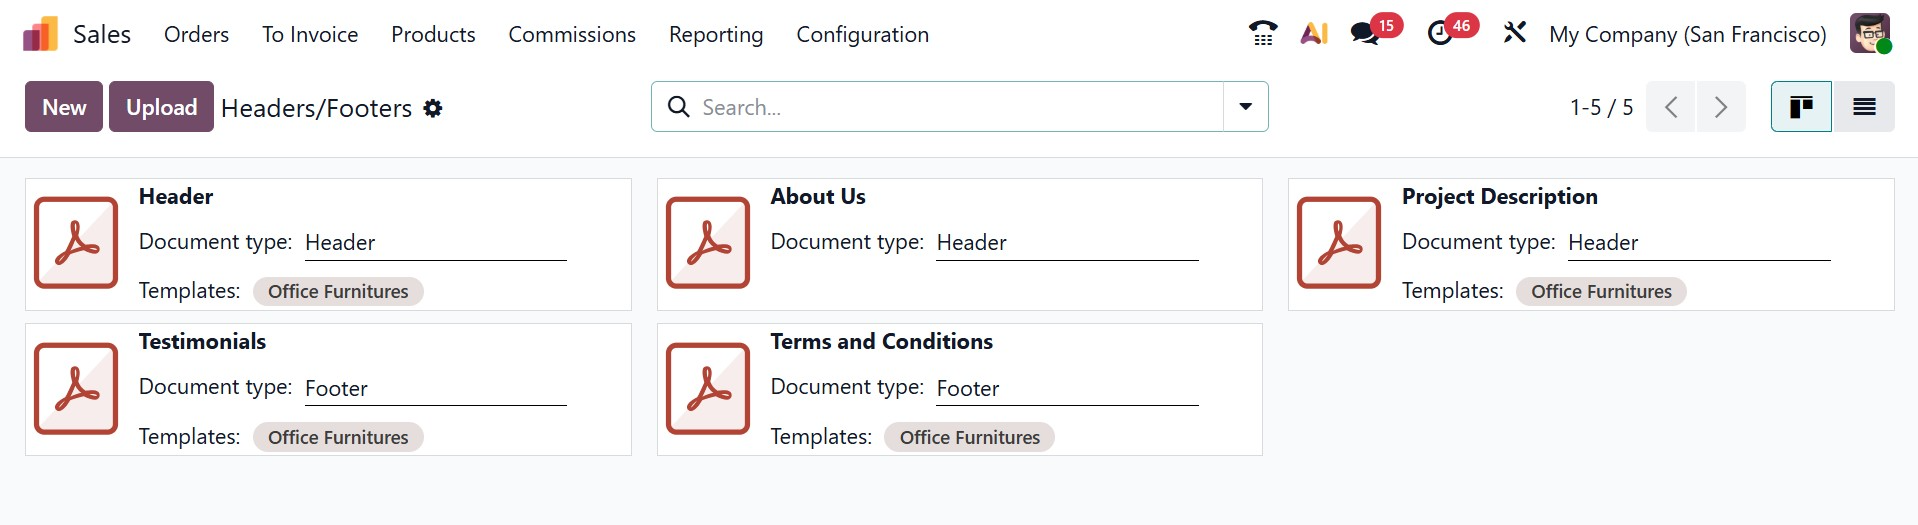Open the user avatar menu
1918x525 pixels.
click(1869, 34)
